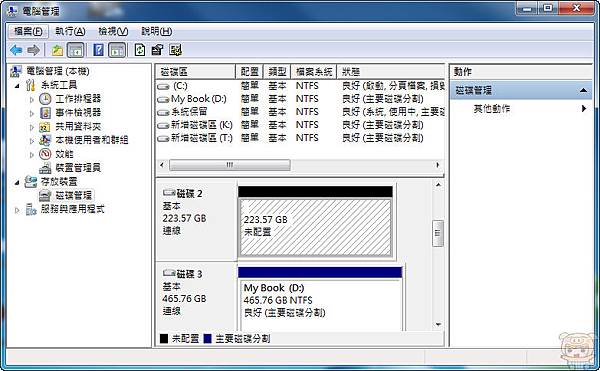
Task: Expand the 本機使用者和群組 tree node
Action: click(x=32, y=141)
